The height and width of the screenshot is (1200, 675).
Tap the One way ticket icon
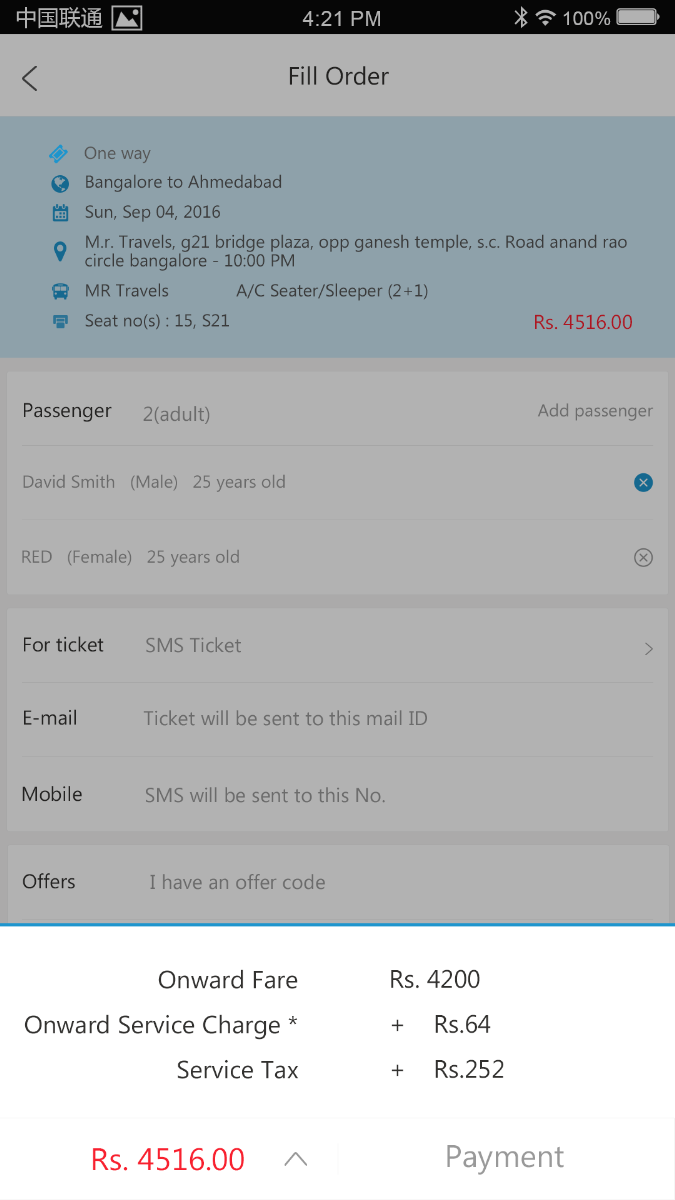[x=59, y=153]
